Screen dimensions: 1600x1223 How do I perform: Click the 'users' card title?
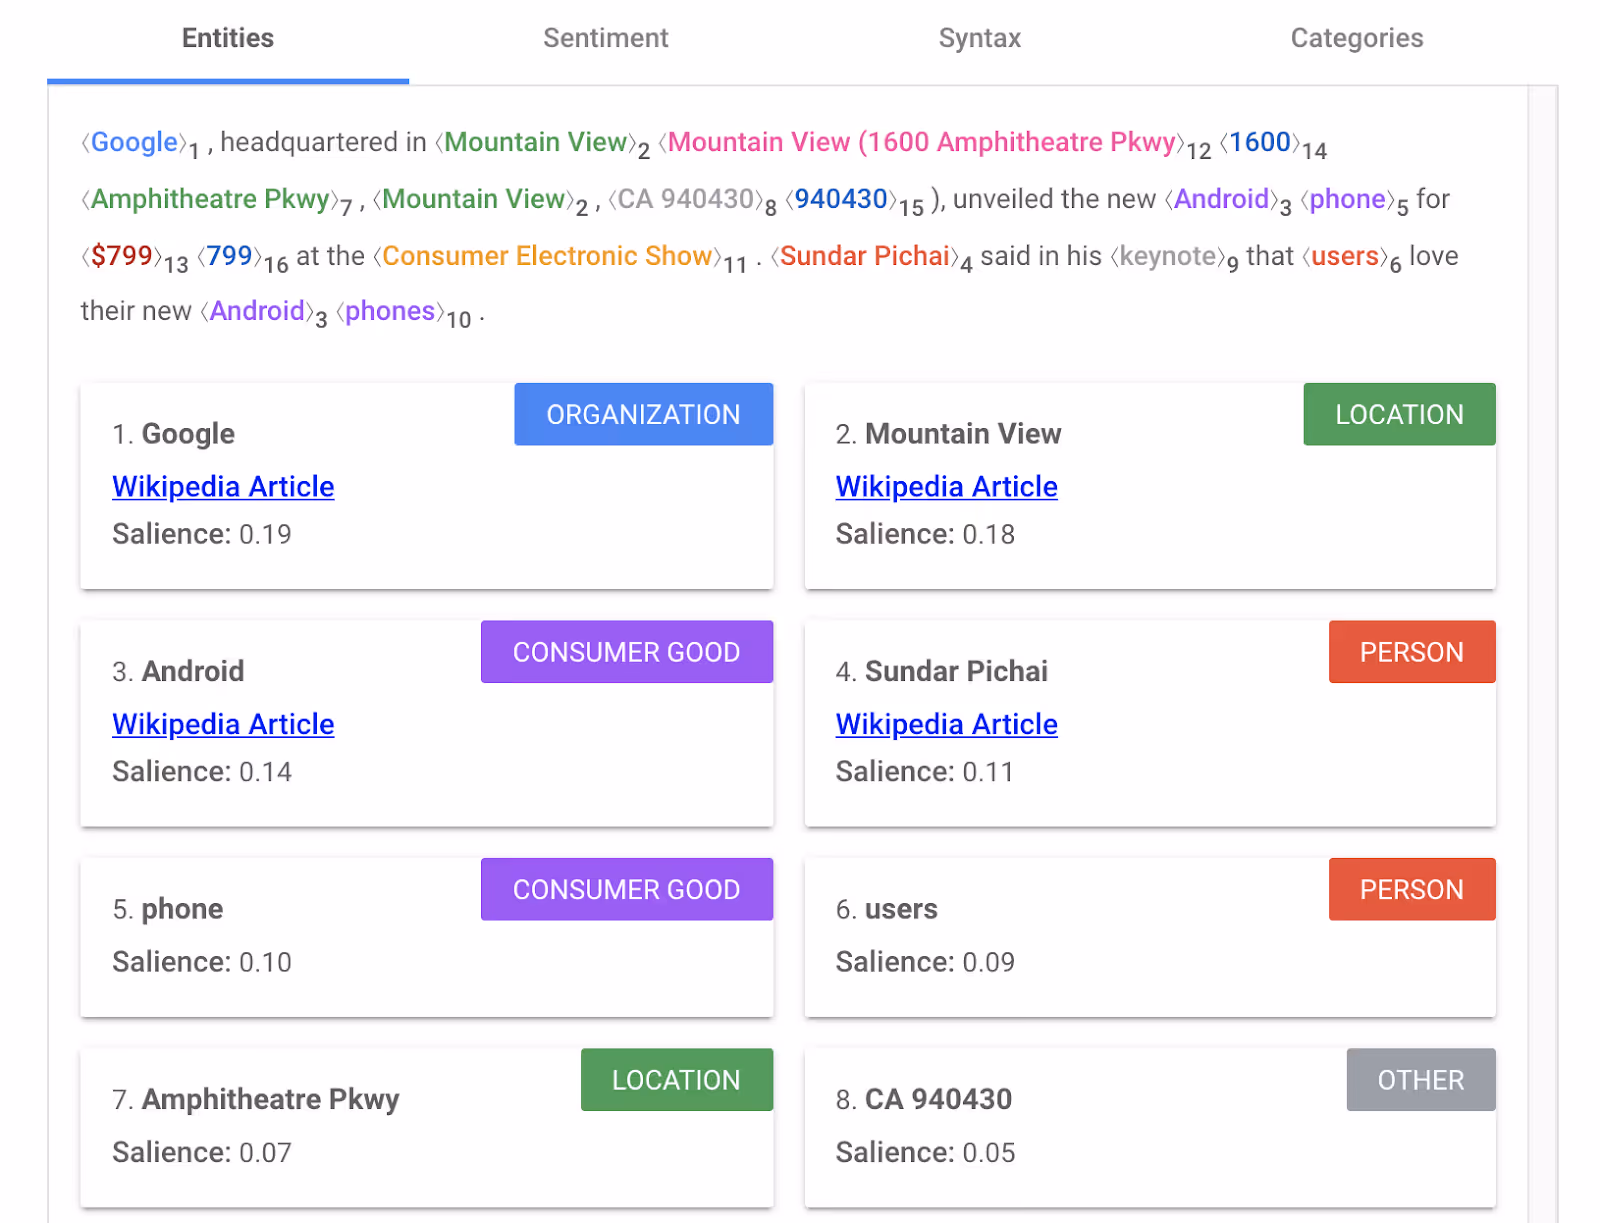[901, 909]
